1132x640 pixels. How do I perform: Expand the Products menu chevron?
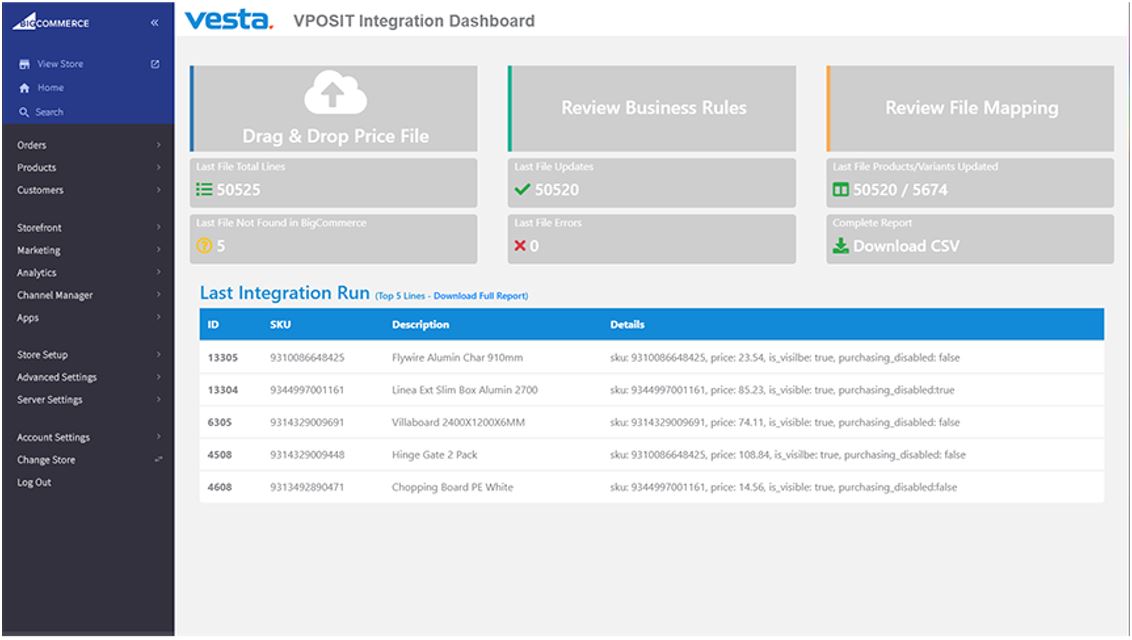pos(158,167)
